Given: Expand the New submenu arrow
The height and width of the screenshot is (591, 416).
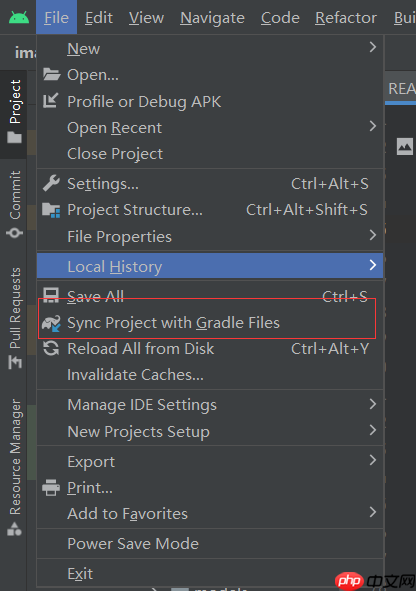Looking at the screenshot, I should 373,47.
